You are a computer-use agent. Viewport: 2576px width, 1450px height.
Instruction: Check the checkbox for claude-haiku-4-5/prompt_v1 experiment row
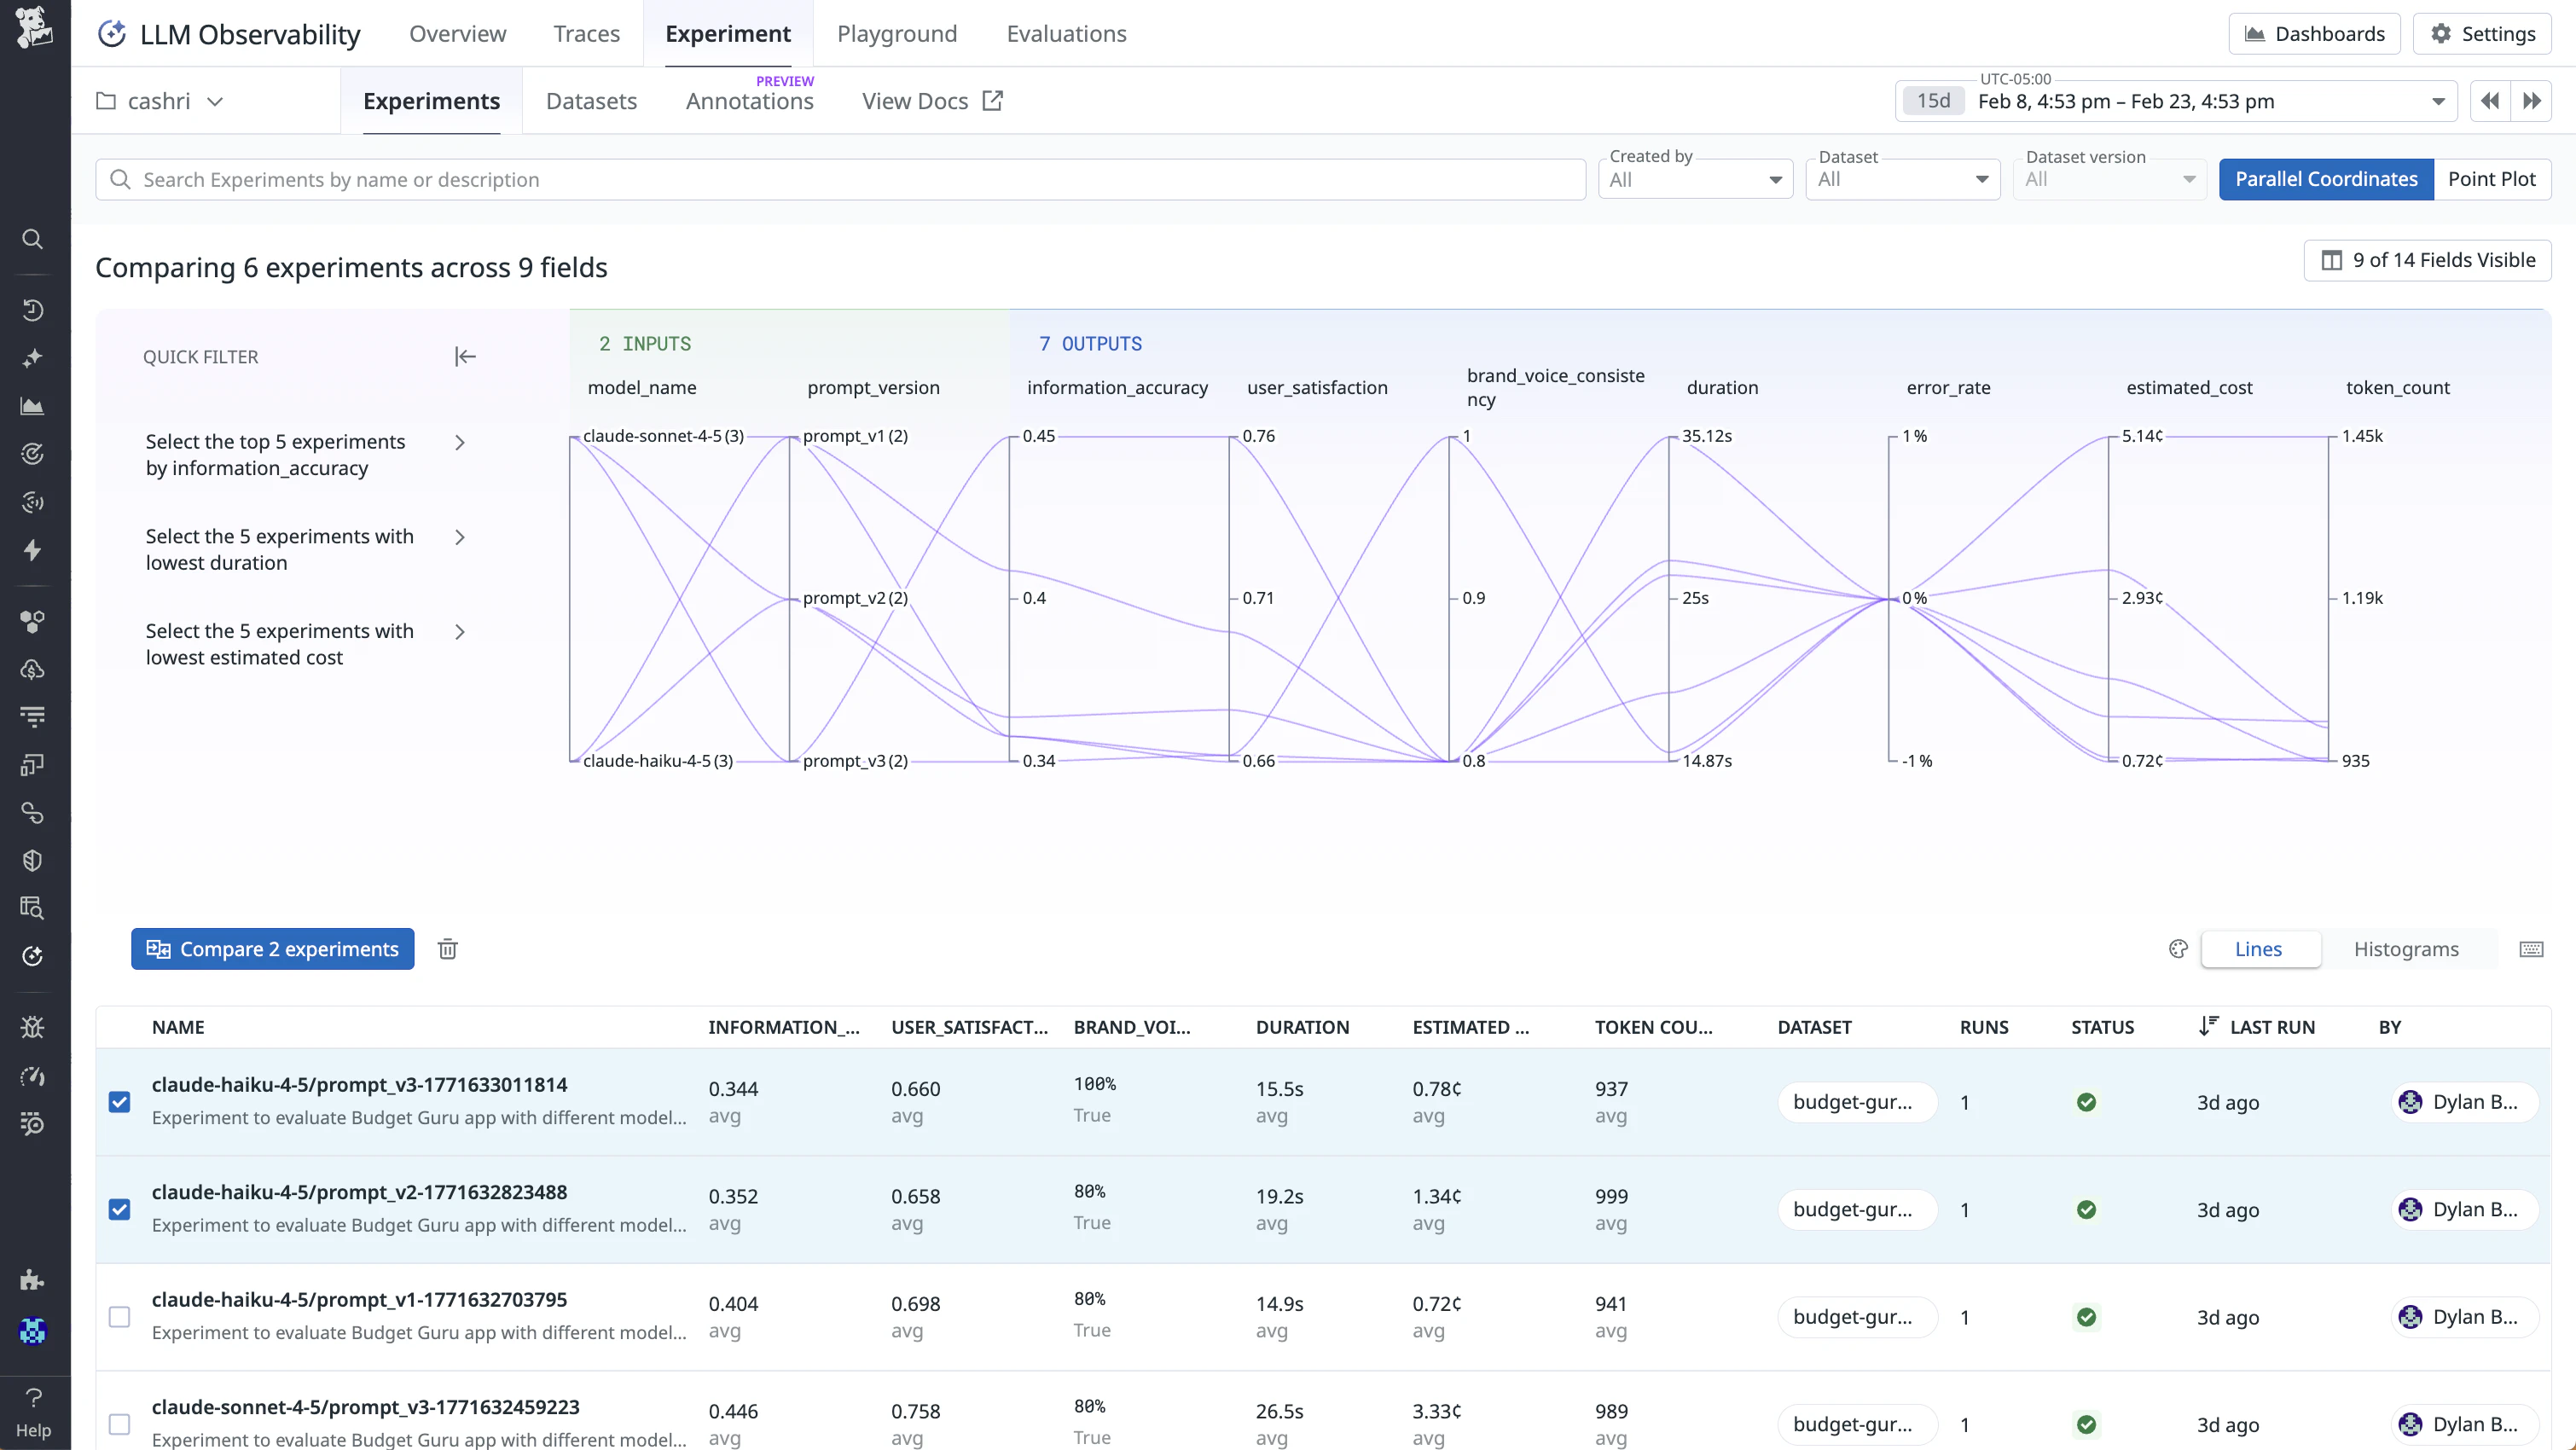tap(119, 1317)
